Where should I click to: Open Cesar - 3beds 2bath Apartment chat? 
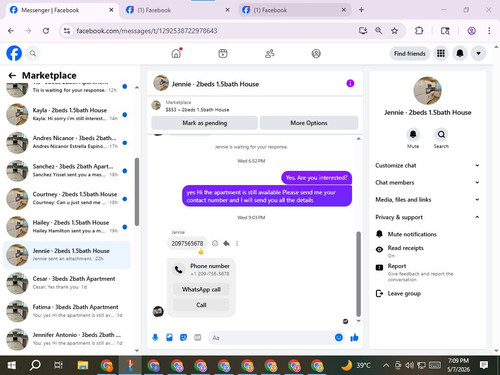pyautogui.click(x=67, y=283)
